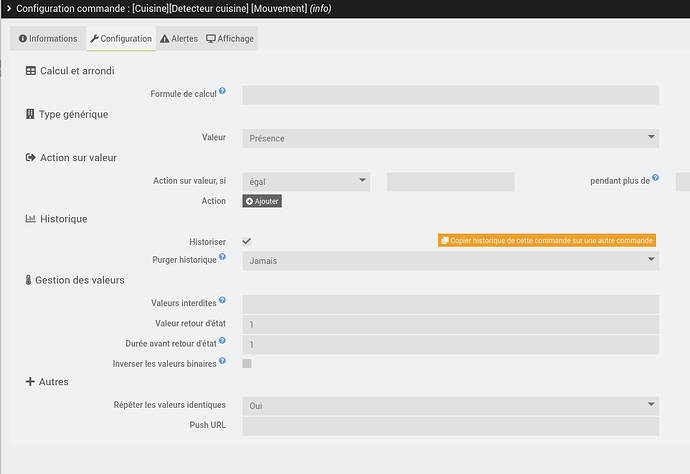Enable Inverser les valeurs binaires checkbox
Screen dimensions: 690x474
point(247,364)
